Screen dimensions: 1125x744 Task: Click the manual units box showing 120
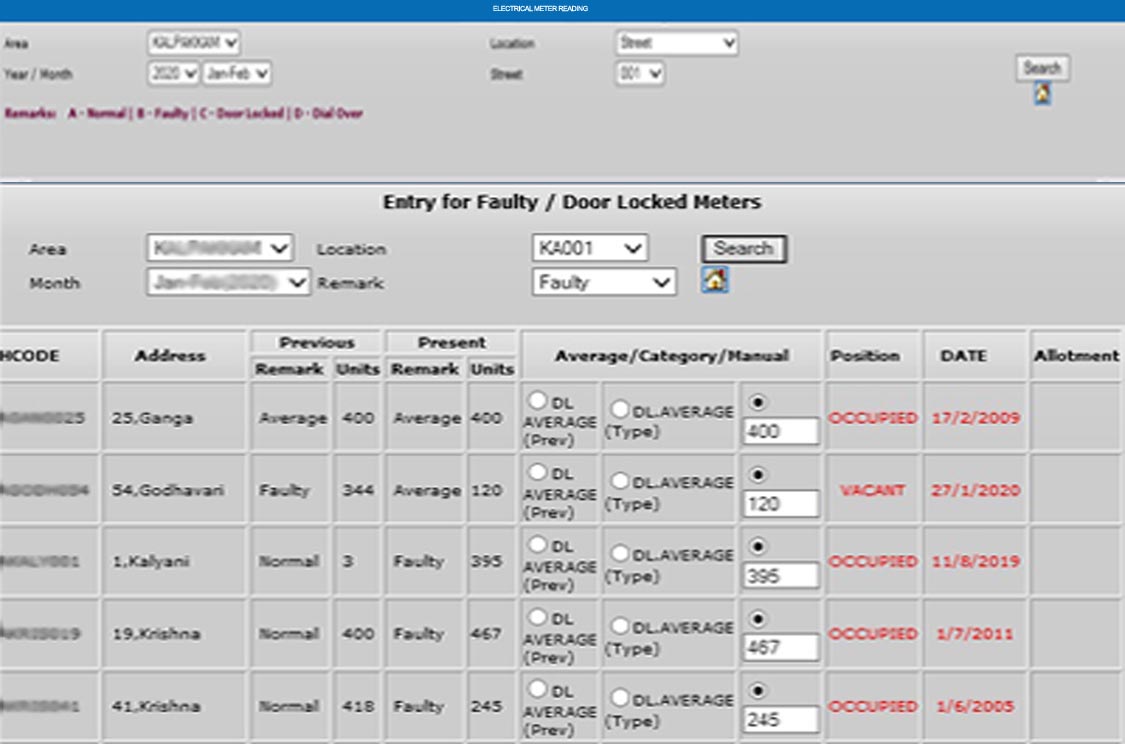(781, 504)
